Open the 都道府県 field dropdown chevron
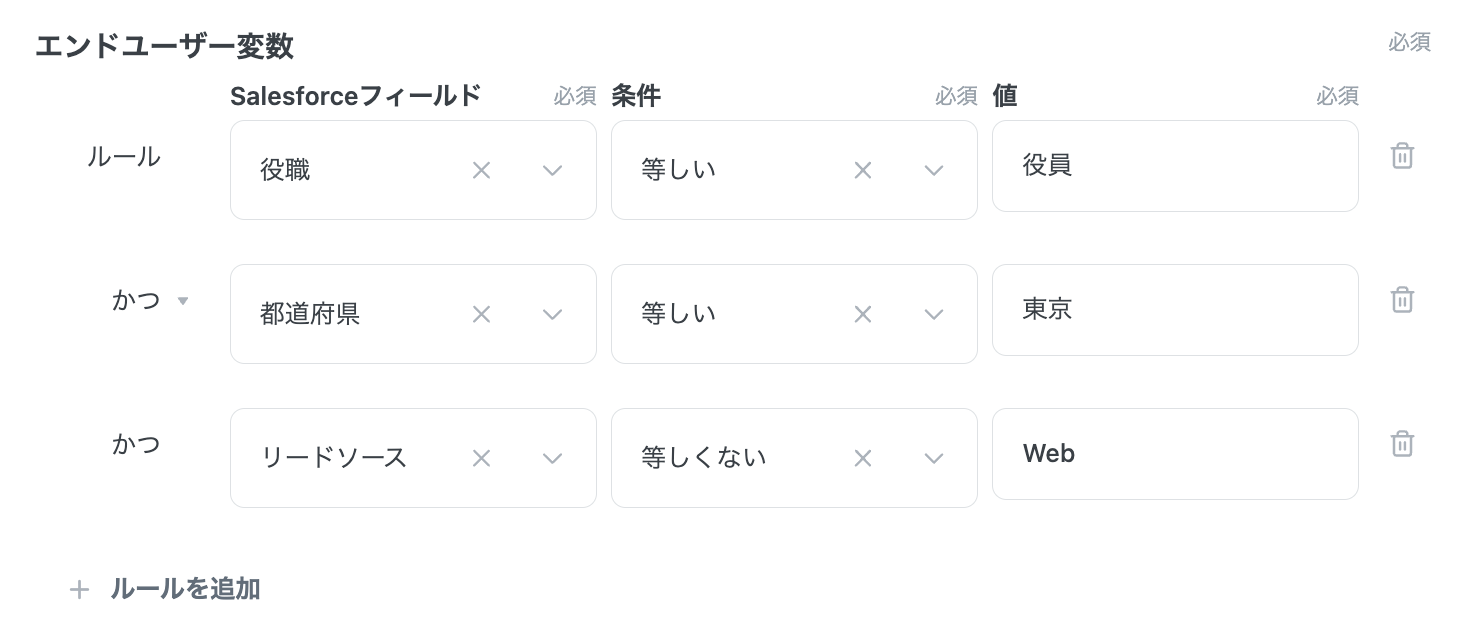This screenshot has width=1468, height=638. [x=552, y=315]
